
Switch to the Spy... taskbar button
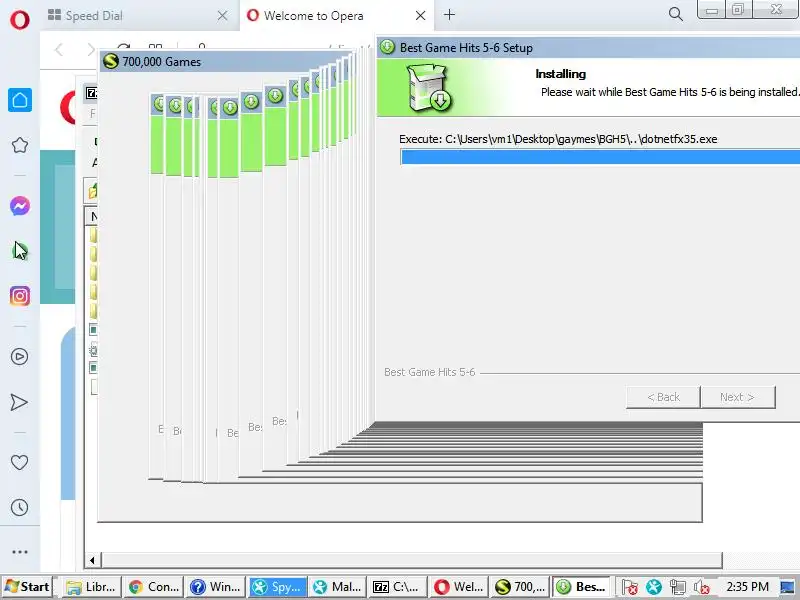pyautogui.click(x=277, y=587)
